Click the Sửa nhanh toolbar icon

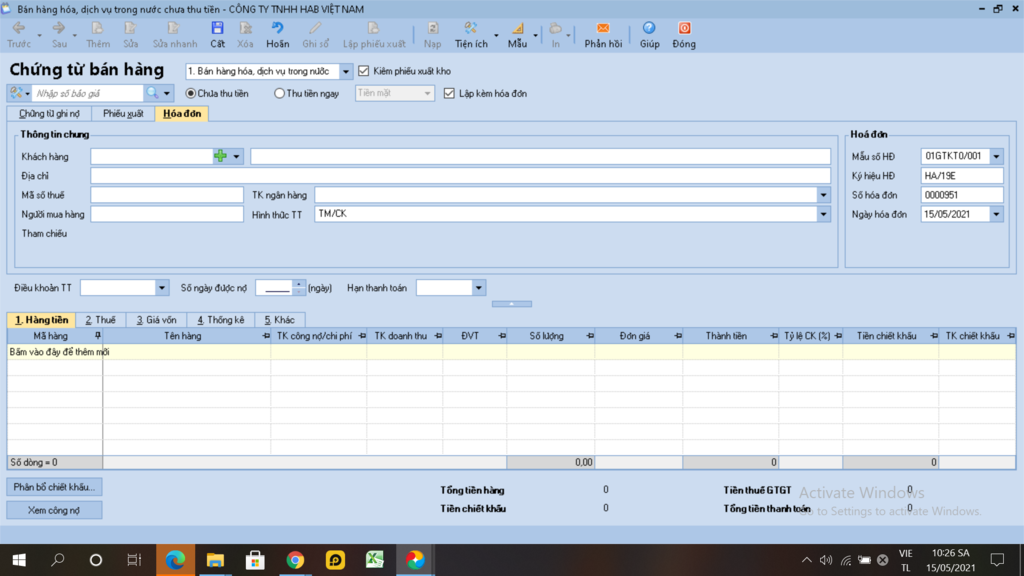174,28
